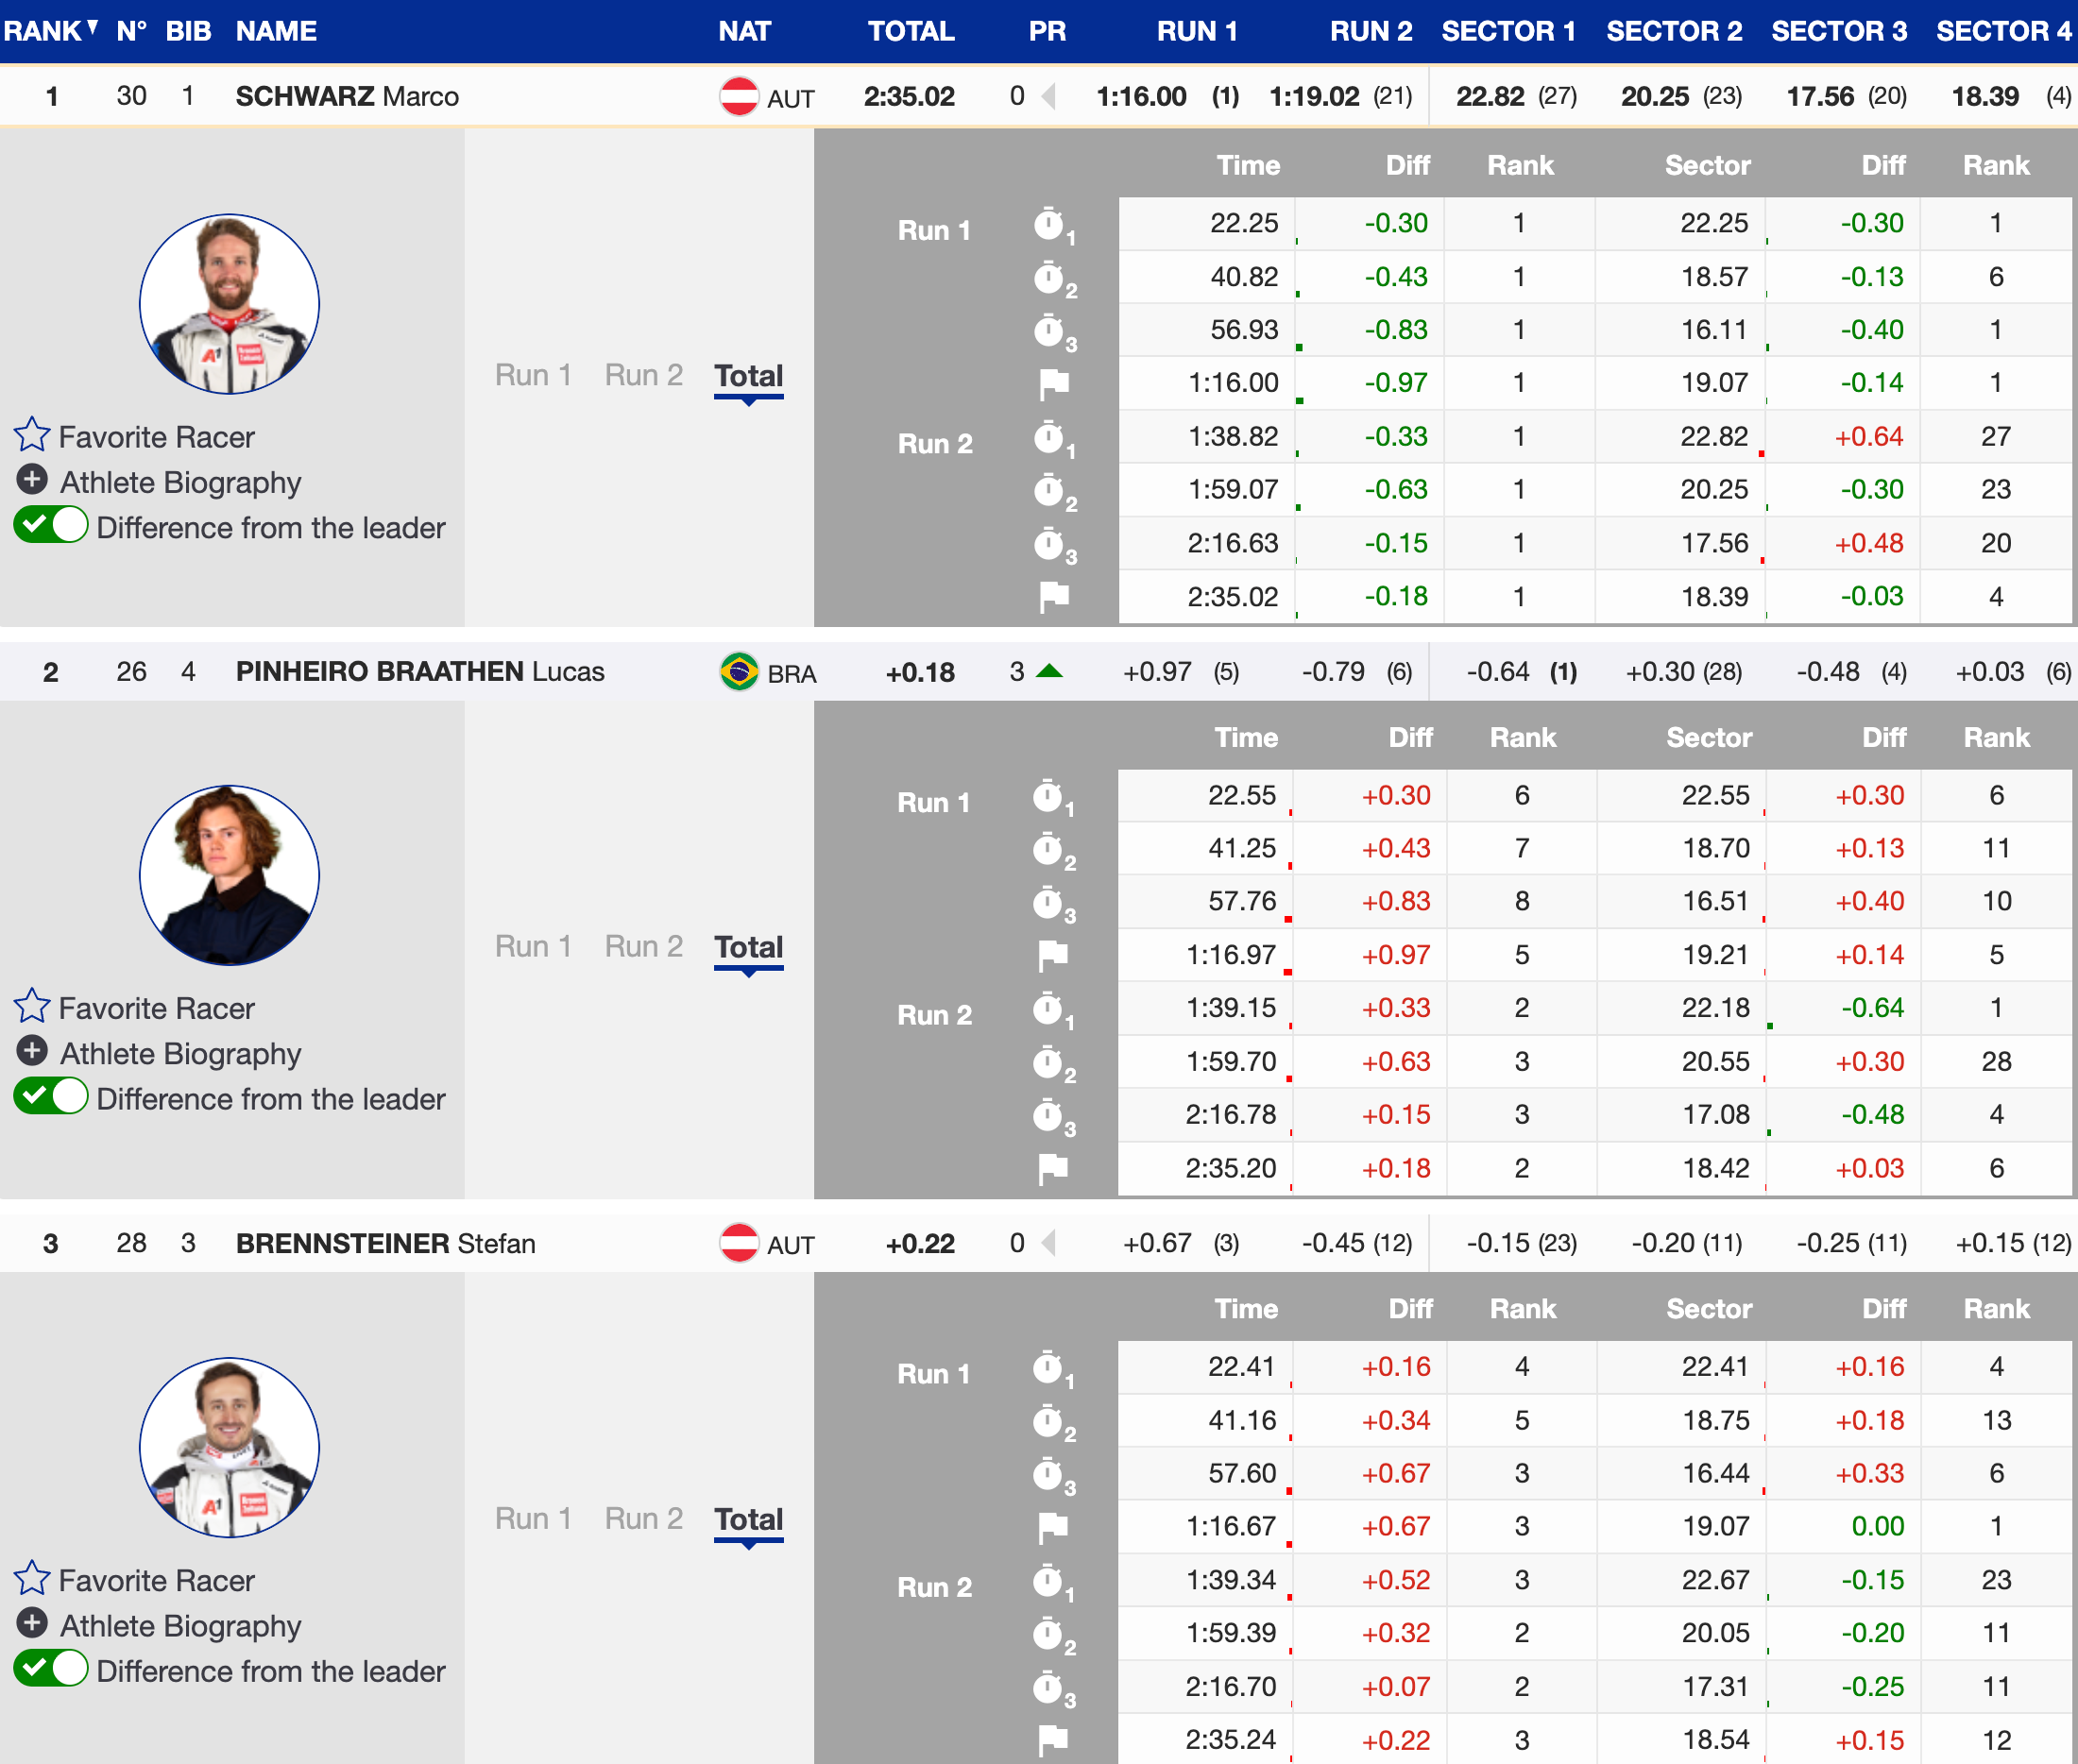Screen dimensions: 2078x1764
Task: Click Schwarz's Run 2 first-split stopwatch icon
Action: (x=1050, y=438)
